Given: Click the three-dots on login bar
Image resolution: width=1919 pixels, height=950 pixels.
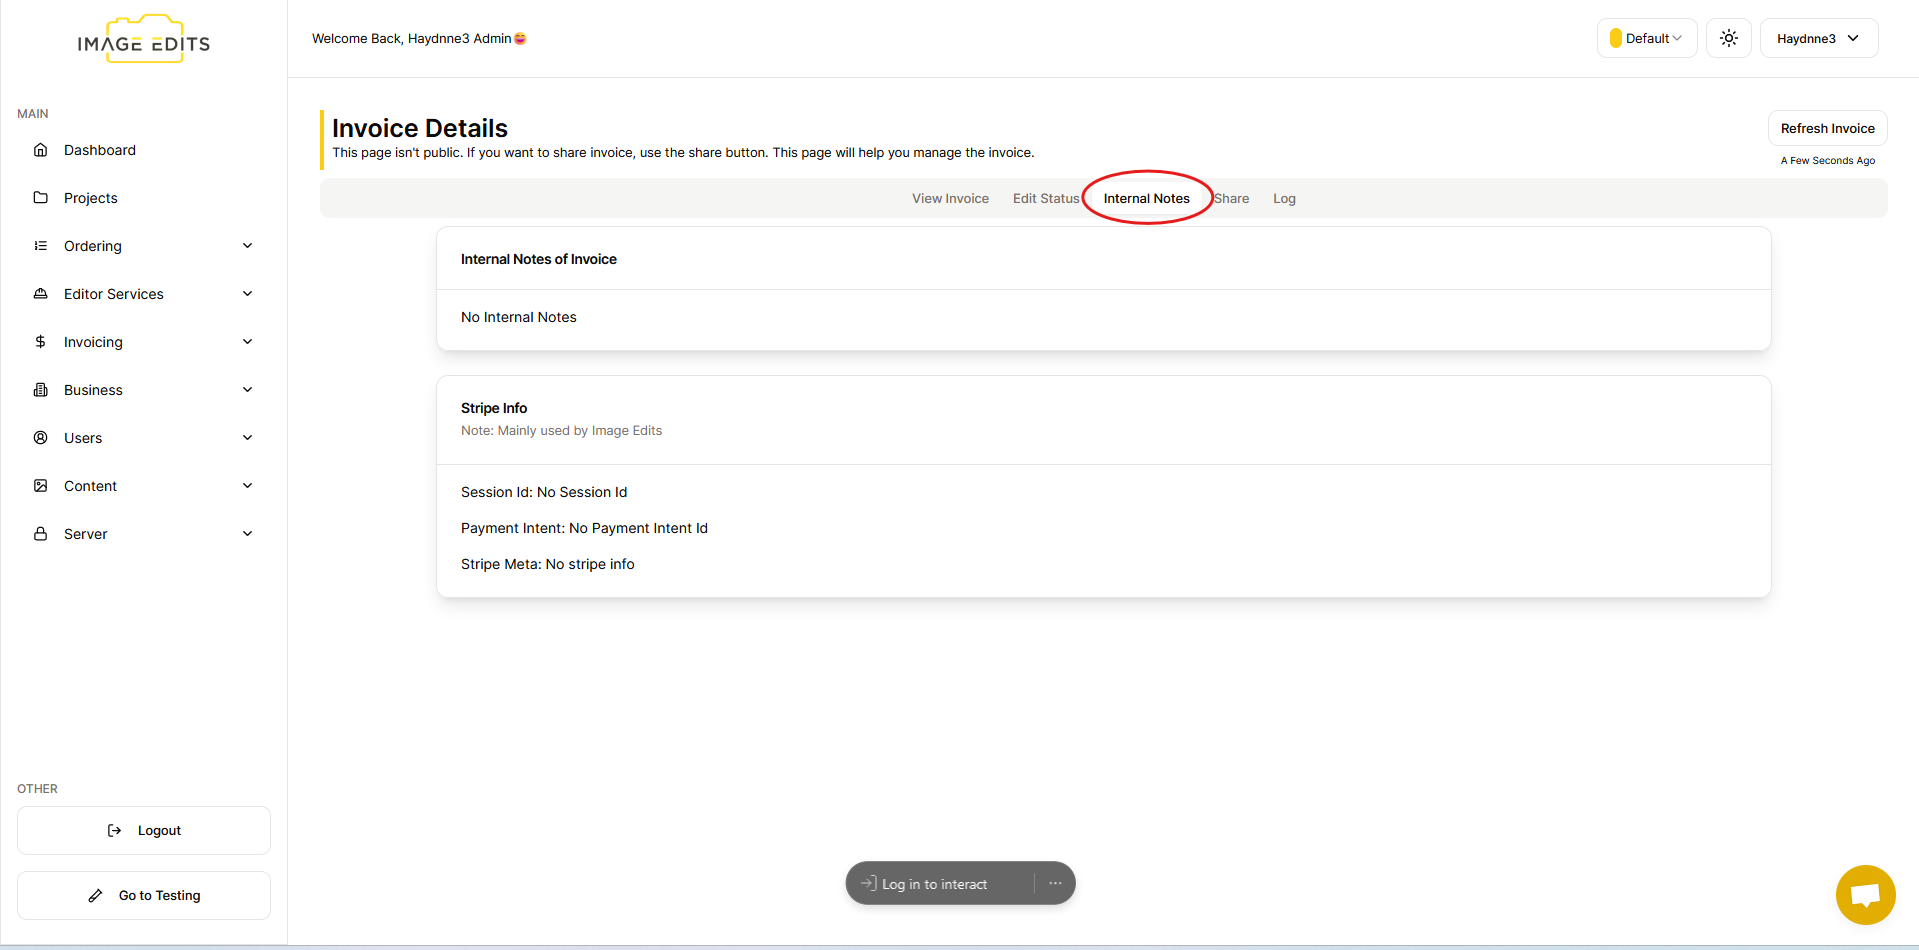Looking at the screenshot, I should tap(1055, 883).
